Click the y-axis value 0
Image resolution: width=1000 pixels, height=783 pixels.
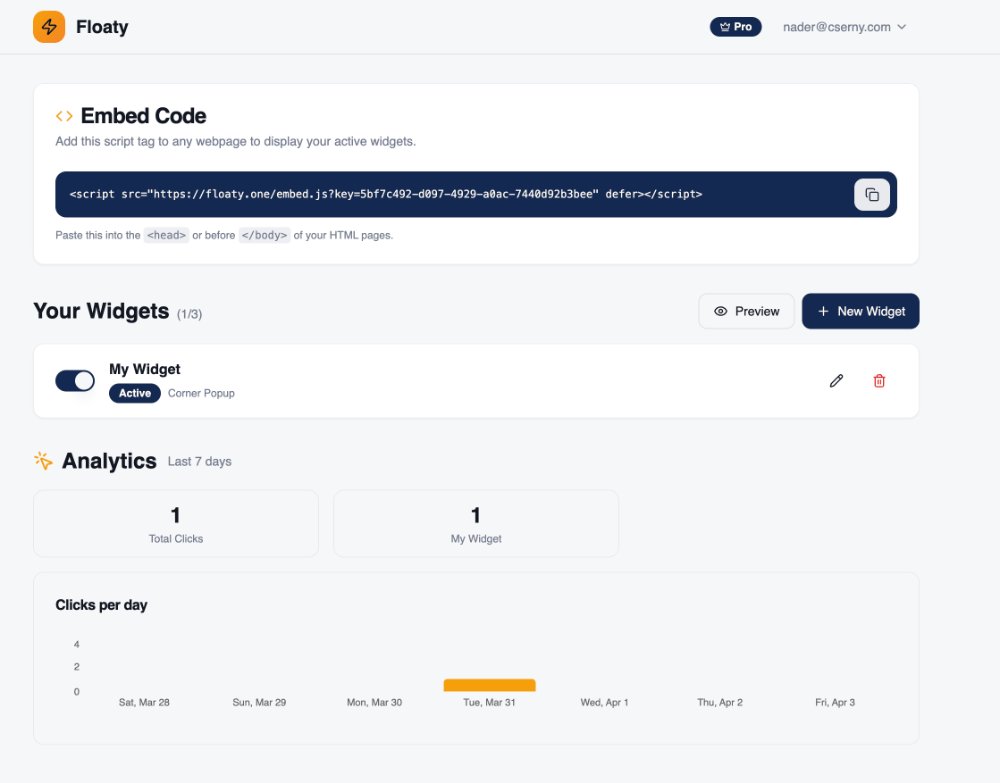[x=77, y=691]
